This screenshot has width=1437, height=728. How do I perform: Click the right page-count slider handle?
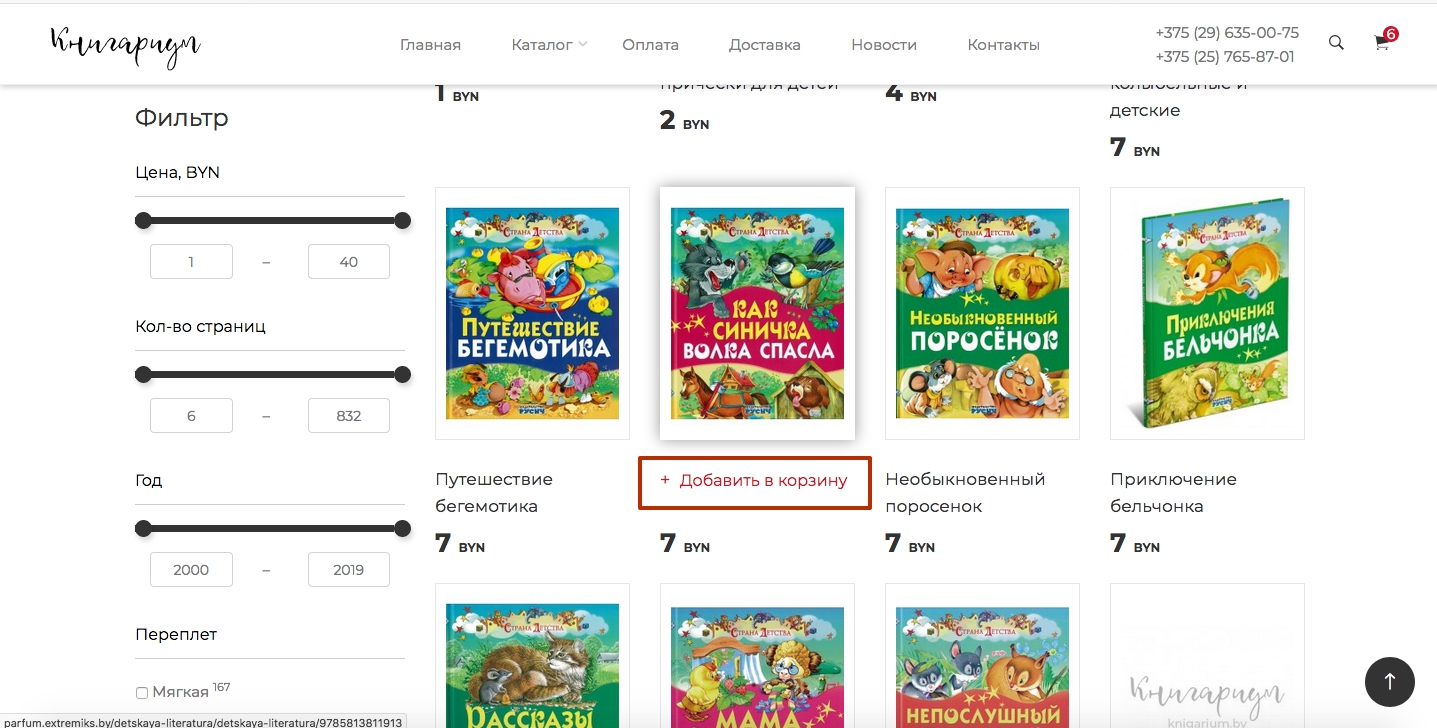tap(402, 375)
